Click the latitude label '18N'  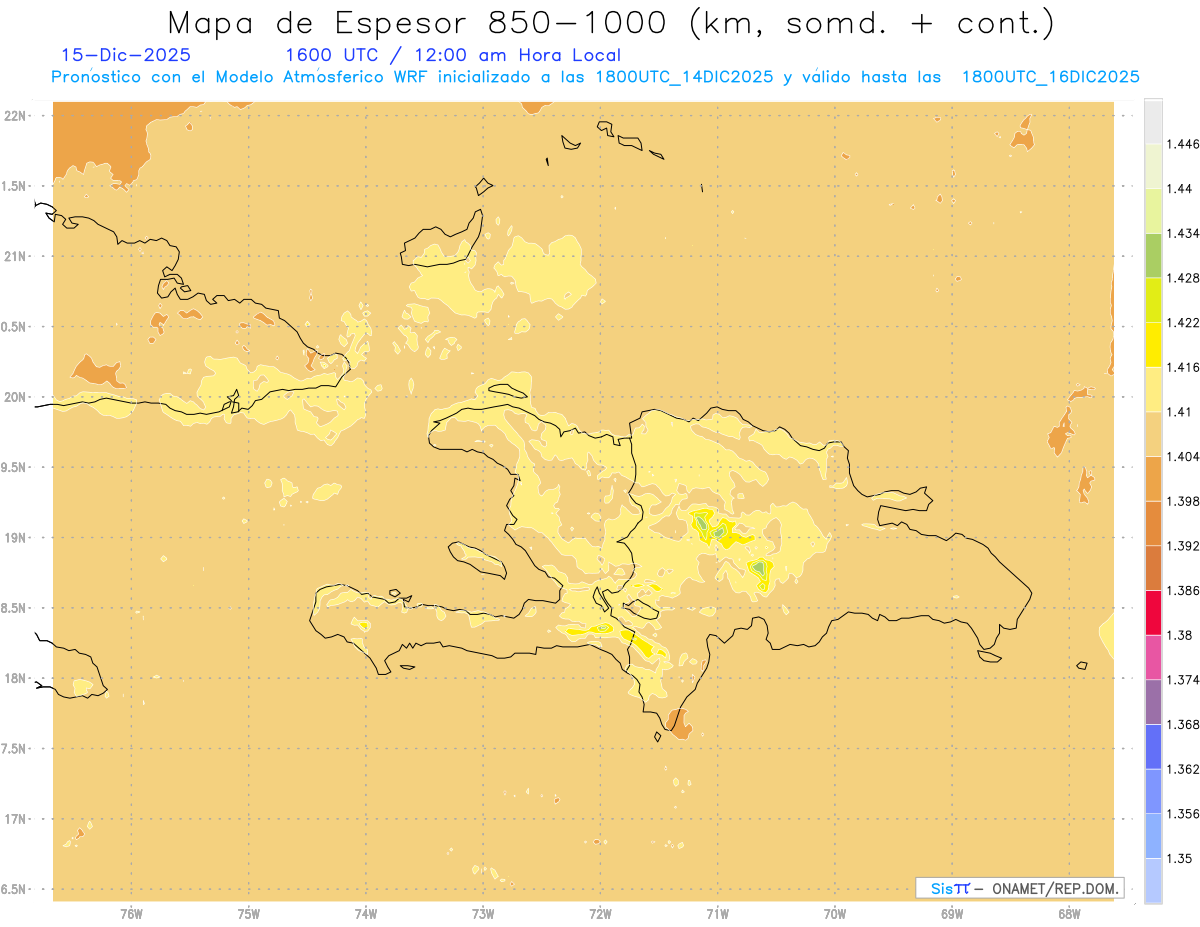[x=16, y=679]
